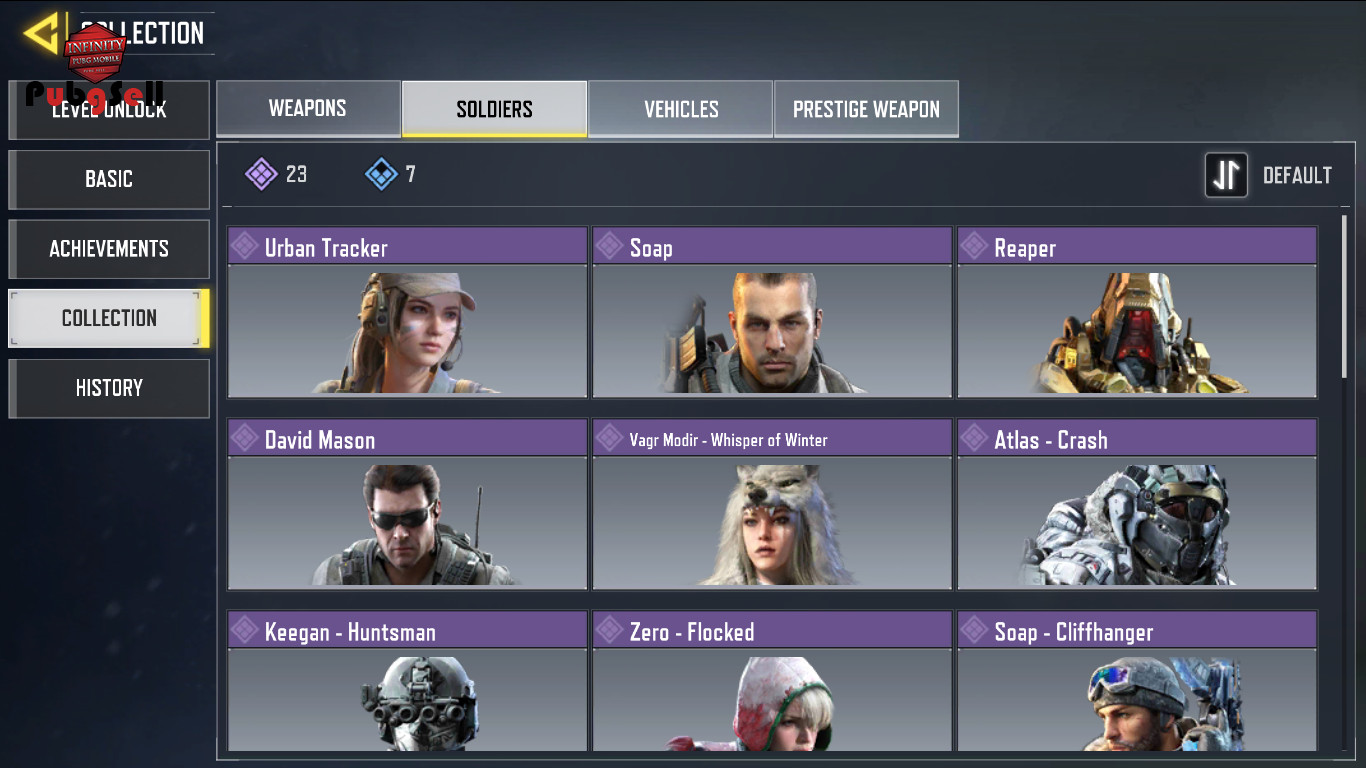The width and height of the screenshot is (1366, 768).
Task: Go to the HISTORY section
Action: [109, 388]
